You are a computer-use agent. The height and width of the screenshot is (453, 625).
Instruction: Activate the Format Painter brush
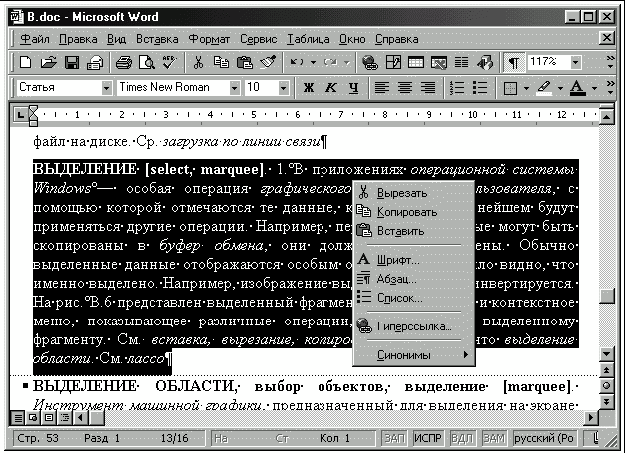(268, 62)
